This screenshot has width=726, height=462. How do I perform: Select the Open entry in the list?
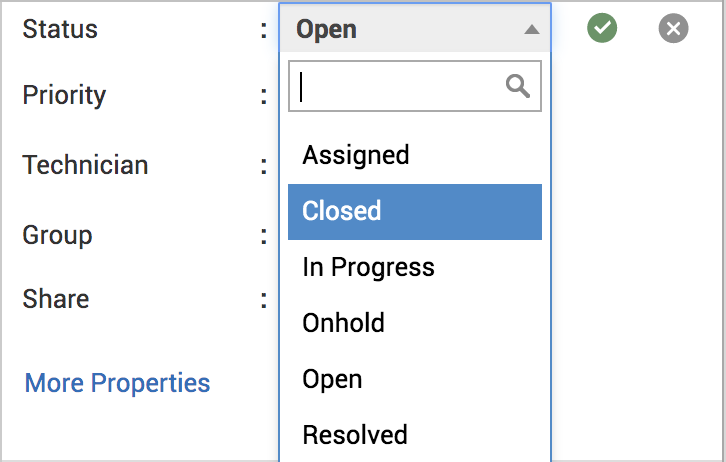click(x=332, y=379)
